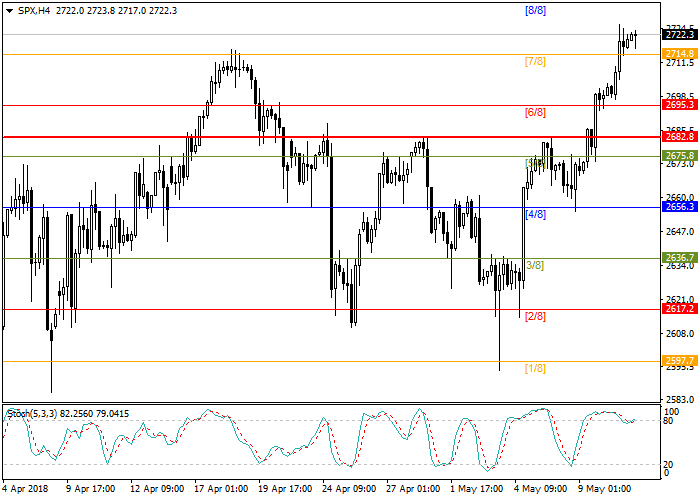The image size is (700, 500).
Task: Select the [7/8] Murrey level label
Action: 536,62
